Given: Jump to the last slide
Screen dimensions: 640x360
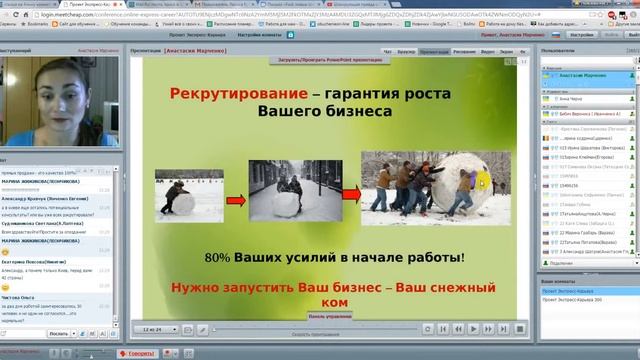Looking at the screenshot, I should tap(503, 329).
